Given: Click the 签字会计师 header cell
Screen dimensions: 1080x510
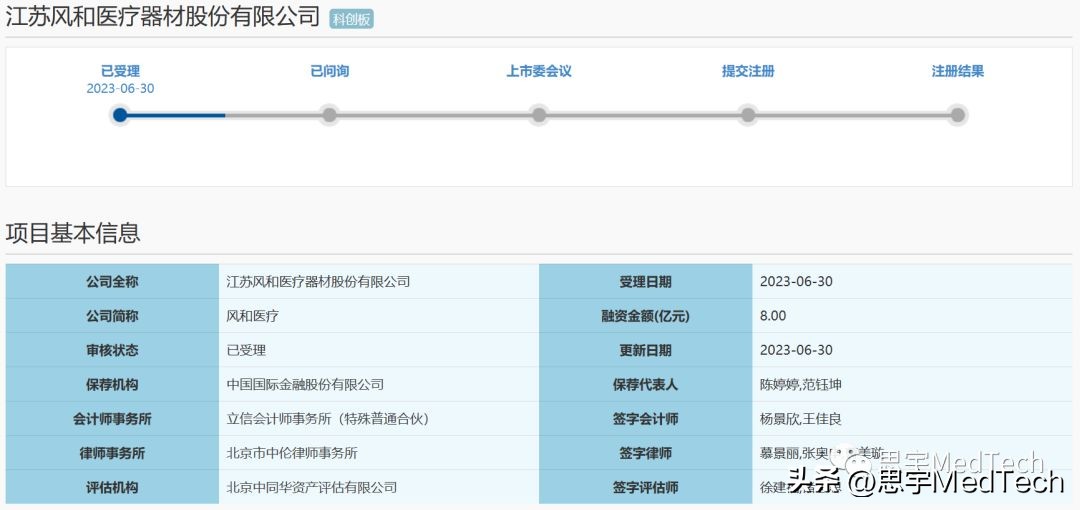Looking at the screenshot, I should 645,418.
